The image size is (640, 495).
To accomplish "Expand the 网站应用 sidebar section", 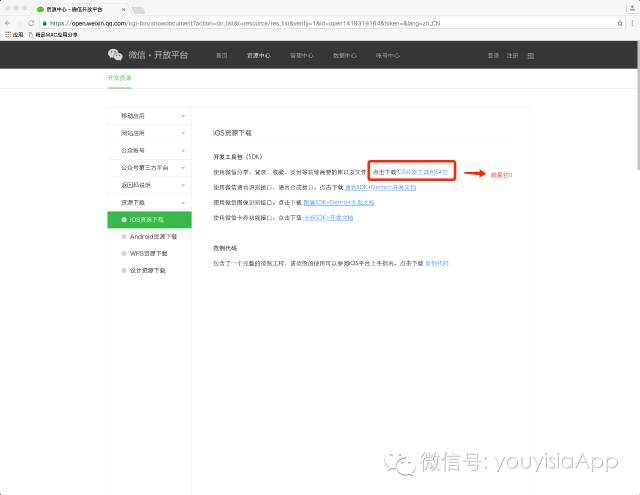I will 149,133.
